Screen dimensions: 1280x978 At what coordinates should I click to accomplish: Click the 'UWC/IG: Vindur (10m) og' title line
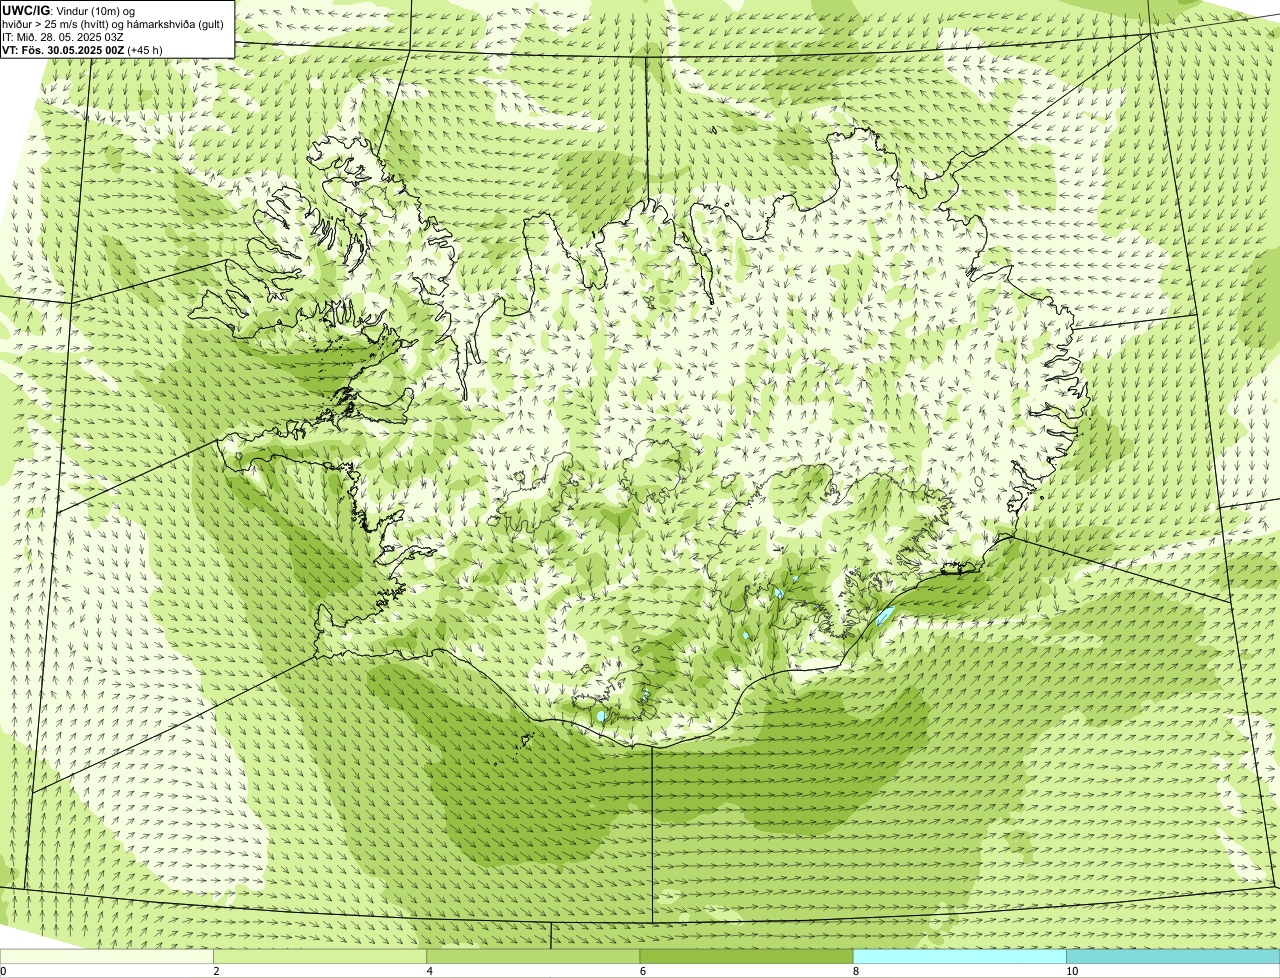tap(69, 11)
